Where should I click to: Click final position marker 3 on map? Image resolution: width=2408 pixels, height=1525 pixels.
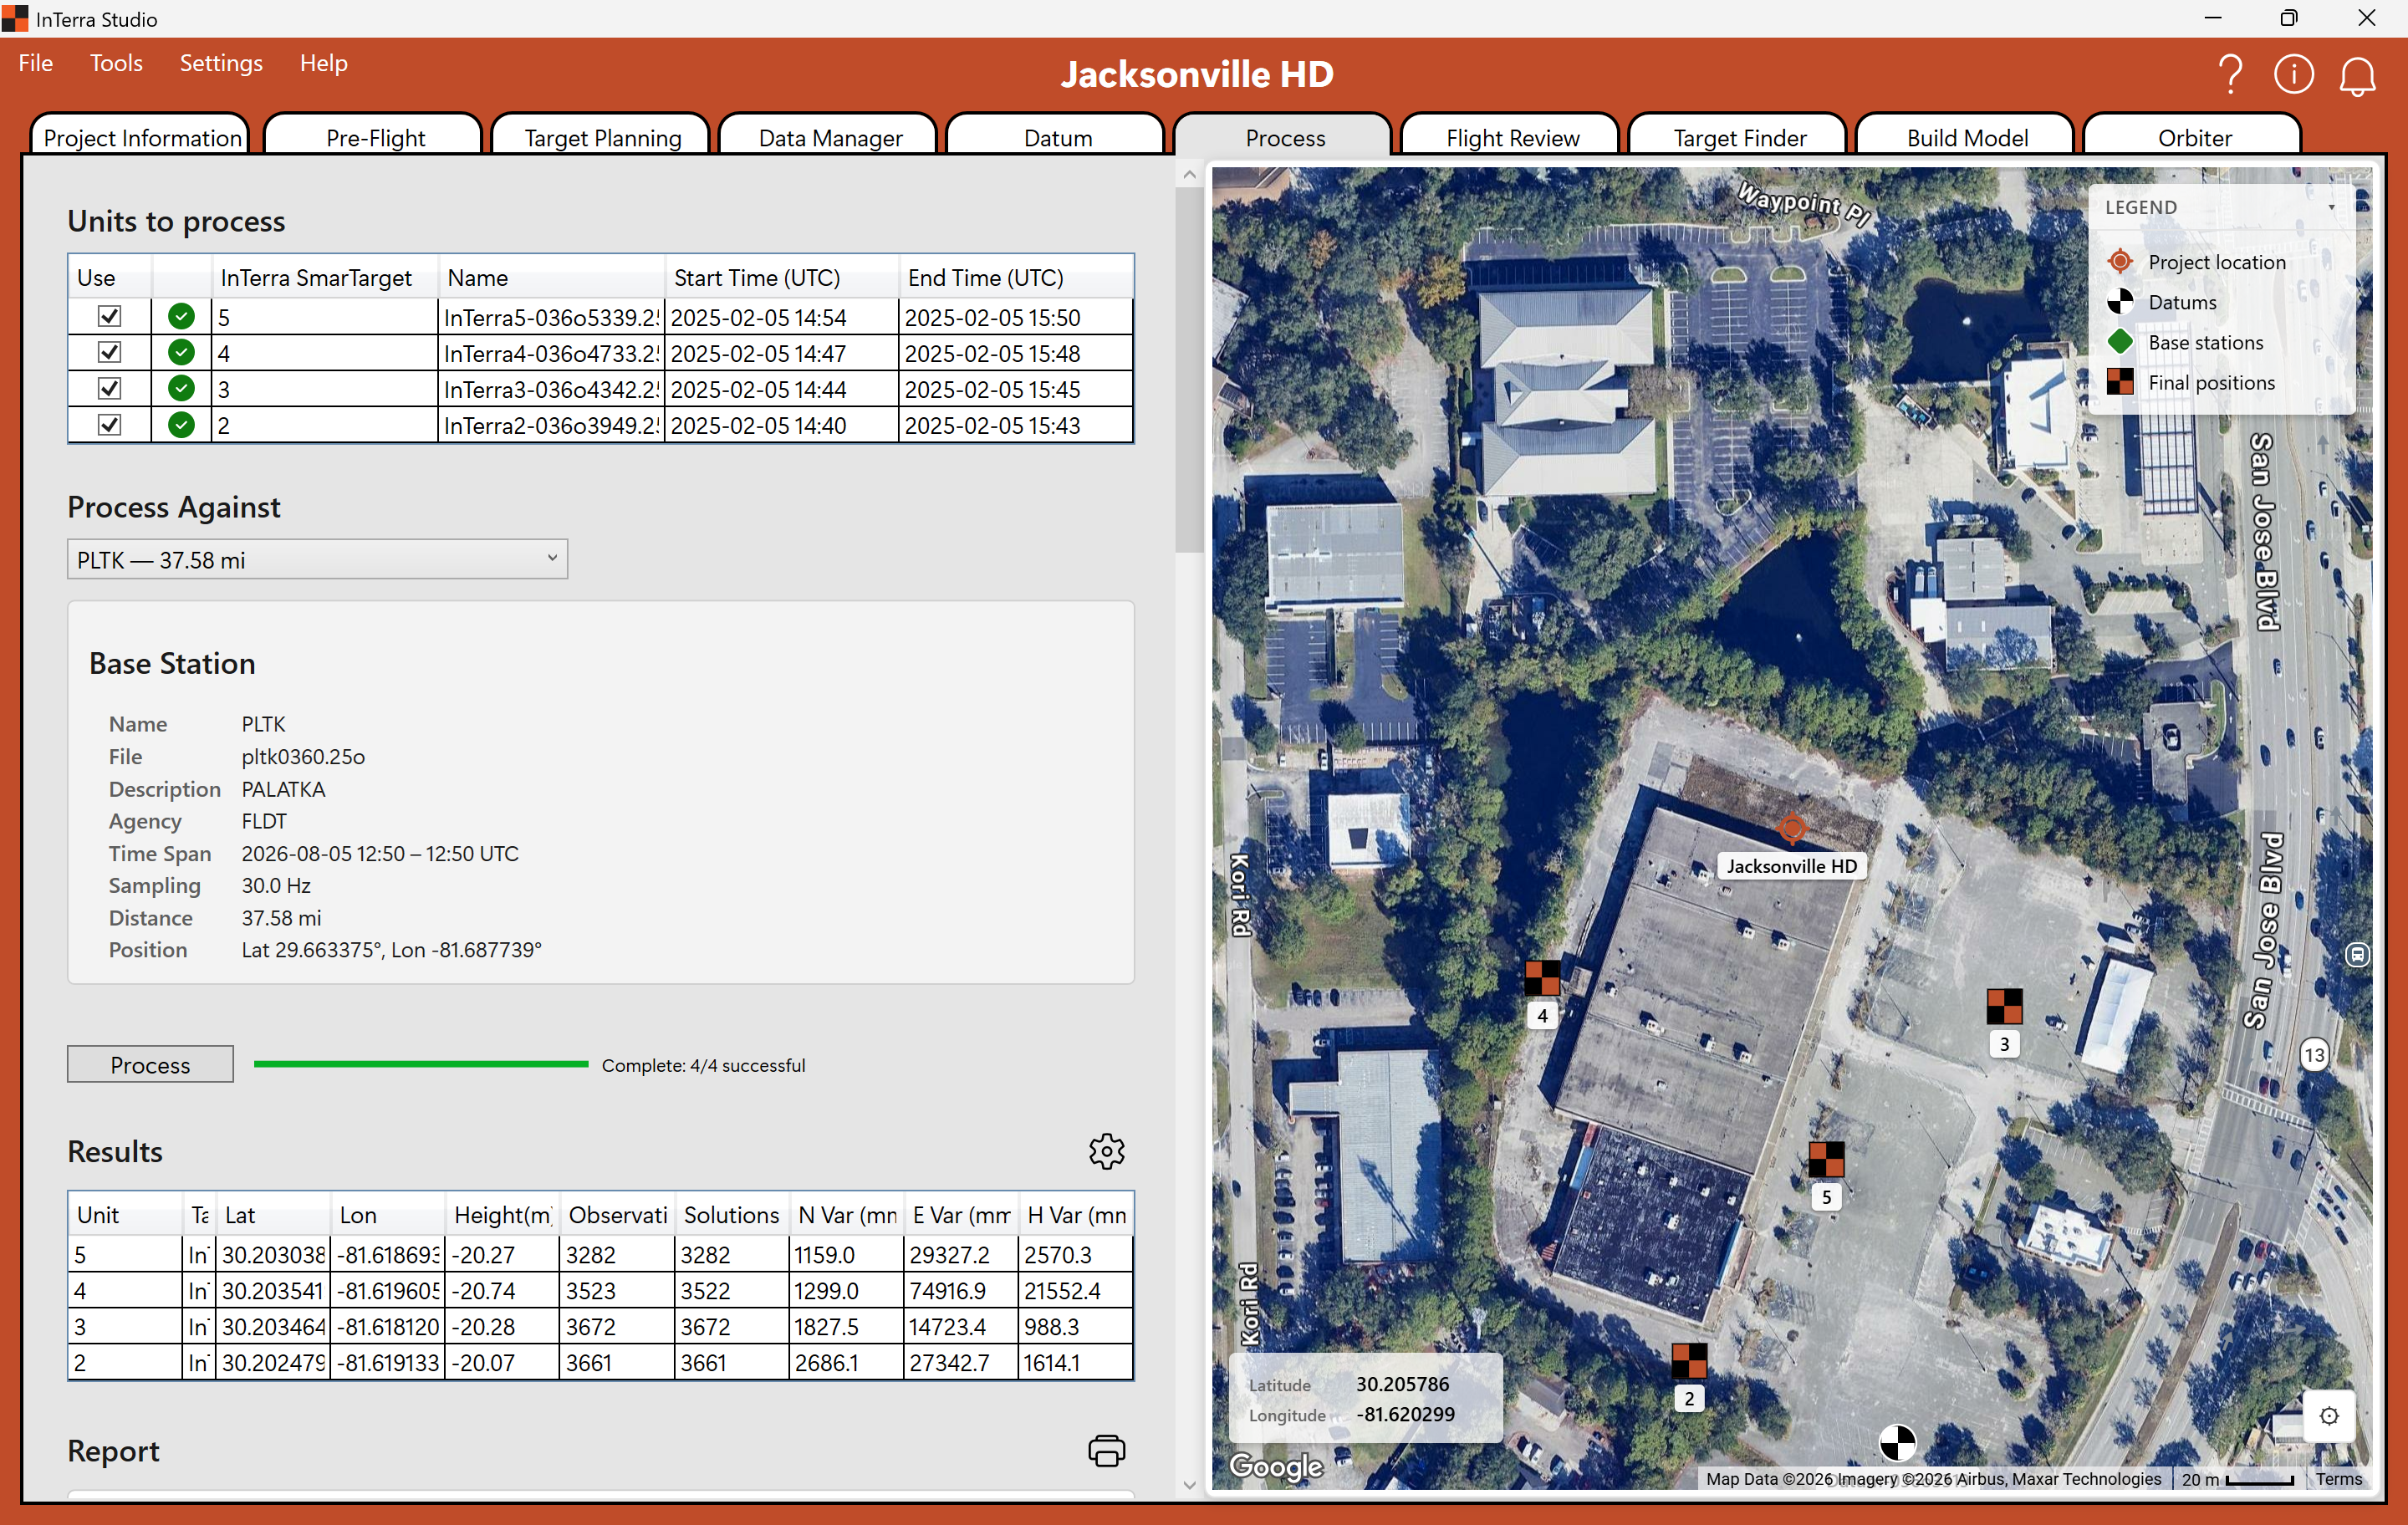pos(2004,1006)
